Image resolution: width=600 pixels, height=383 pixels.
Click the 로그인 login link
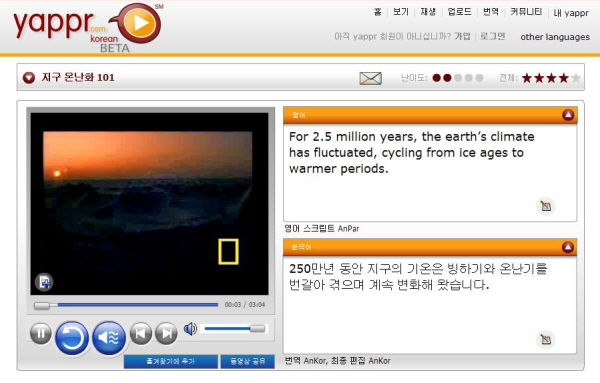tap(492, 37)
